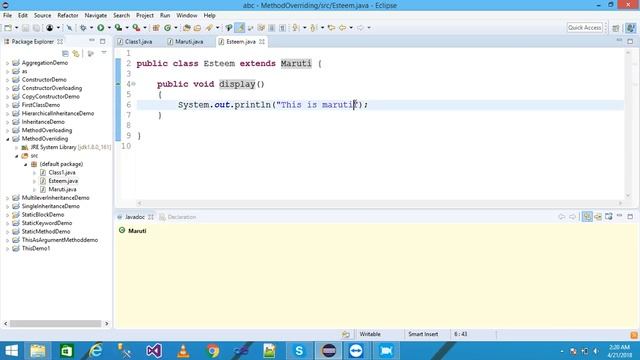Collapse the MethodOverriding project
The height and width of the screenshot is (360, 640).
7,139
